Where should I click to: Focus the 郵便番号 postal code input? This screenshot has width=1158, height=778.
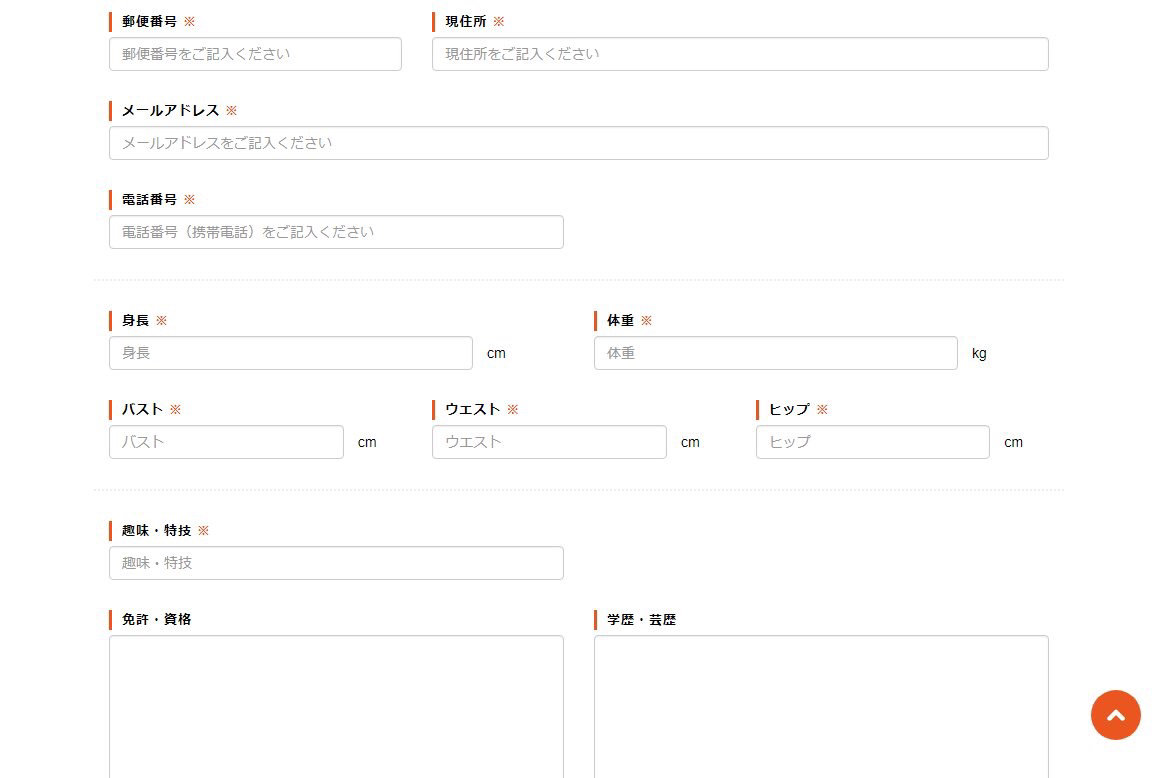[x=255, y=54]
